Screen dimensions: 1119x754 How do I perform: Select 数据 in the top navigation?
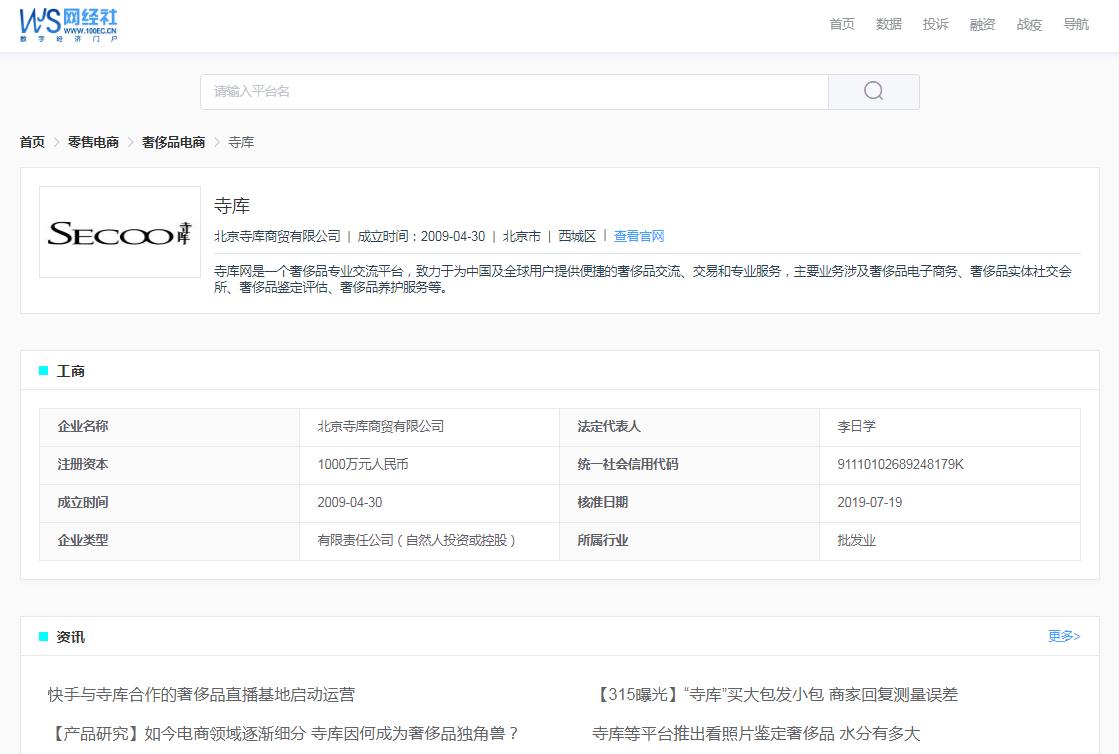(x=888, y=25)
